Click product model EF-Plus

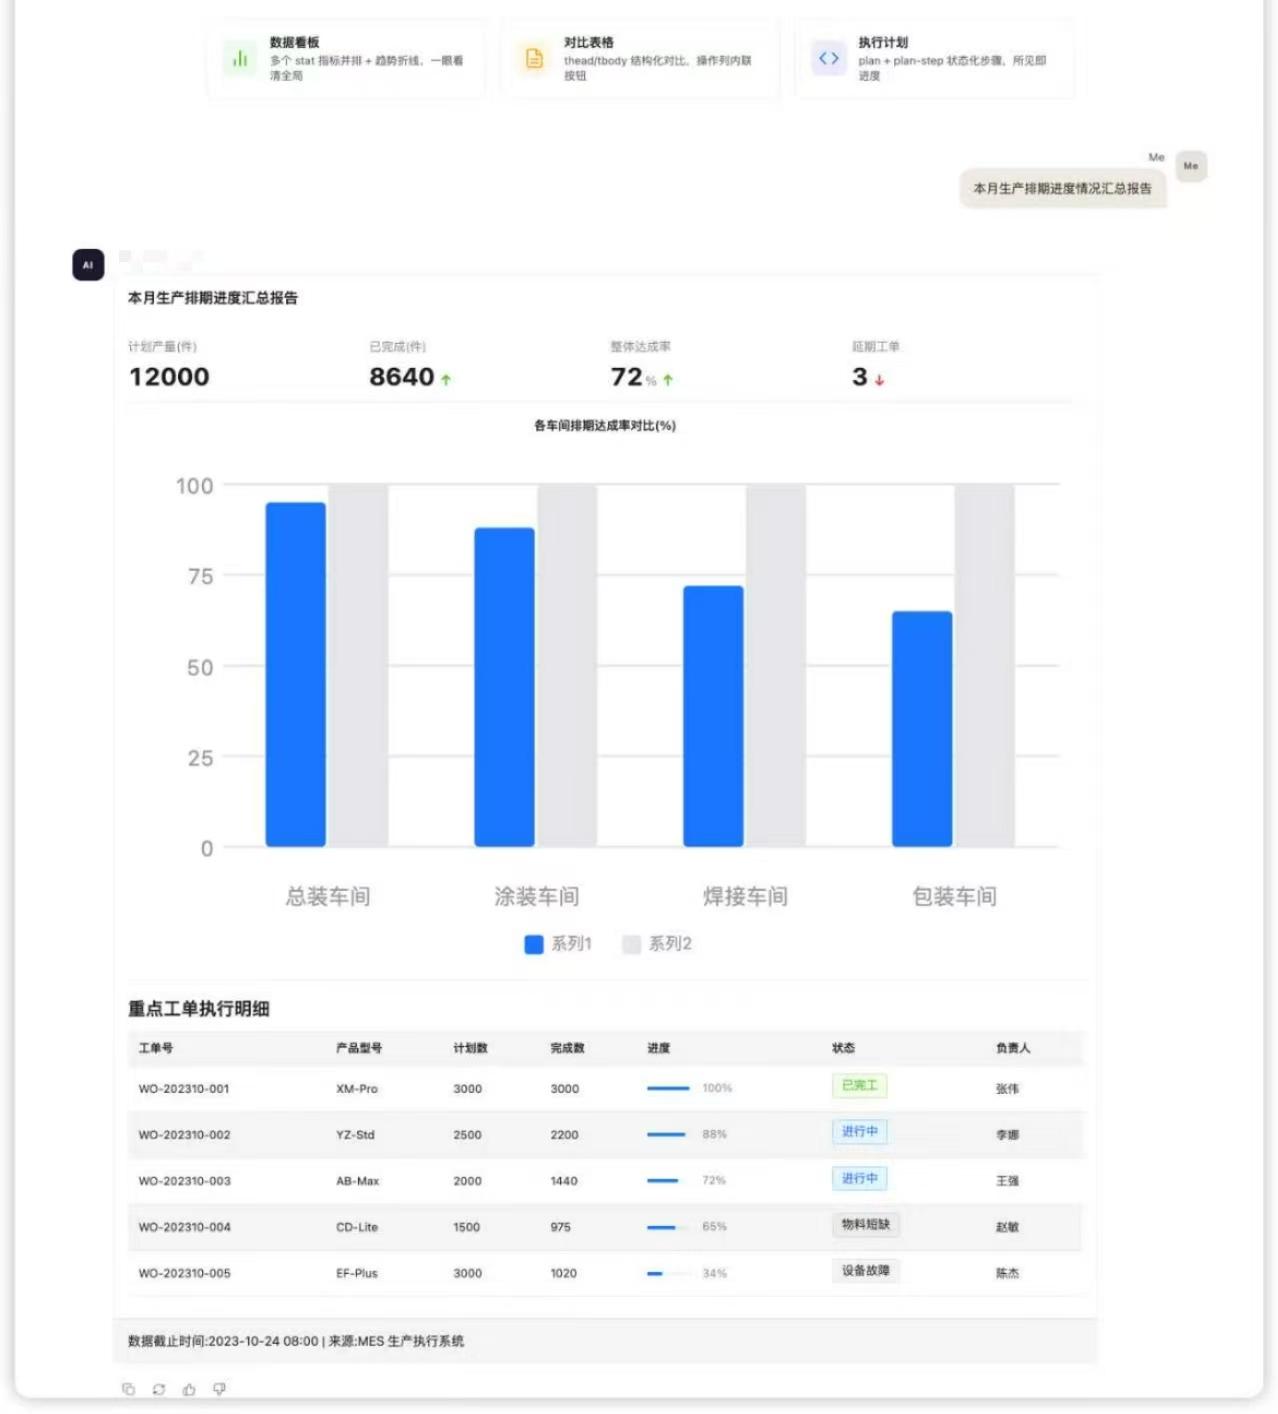[357, 1273]
